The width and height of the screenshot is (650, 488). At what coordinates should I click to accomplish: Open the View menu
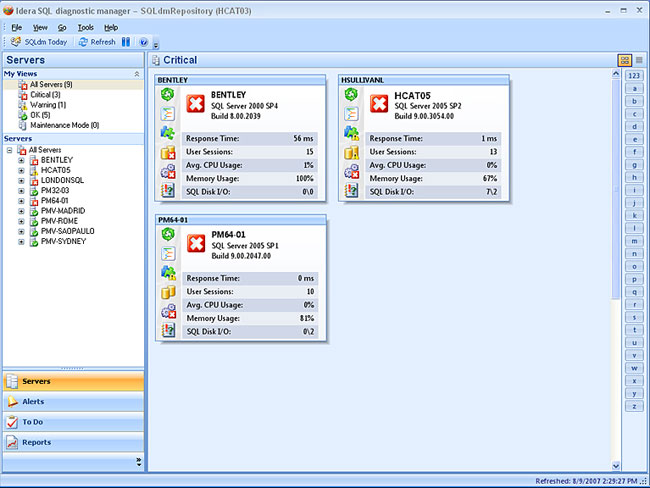(40, 28)
